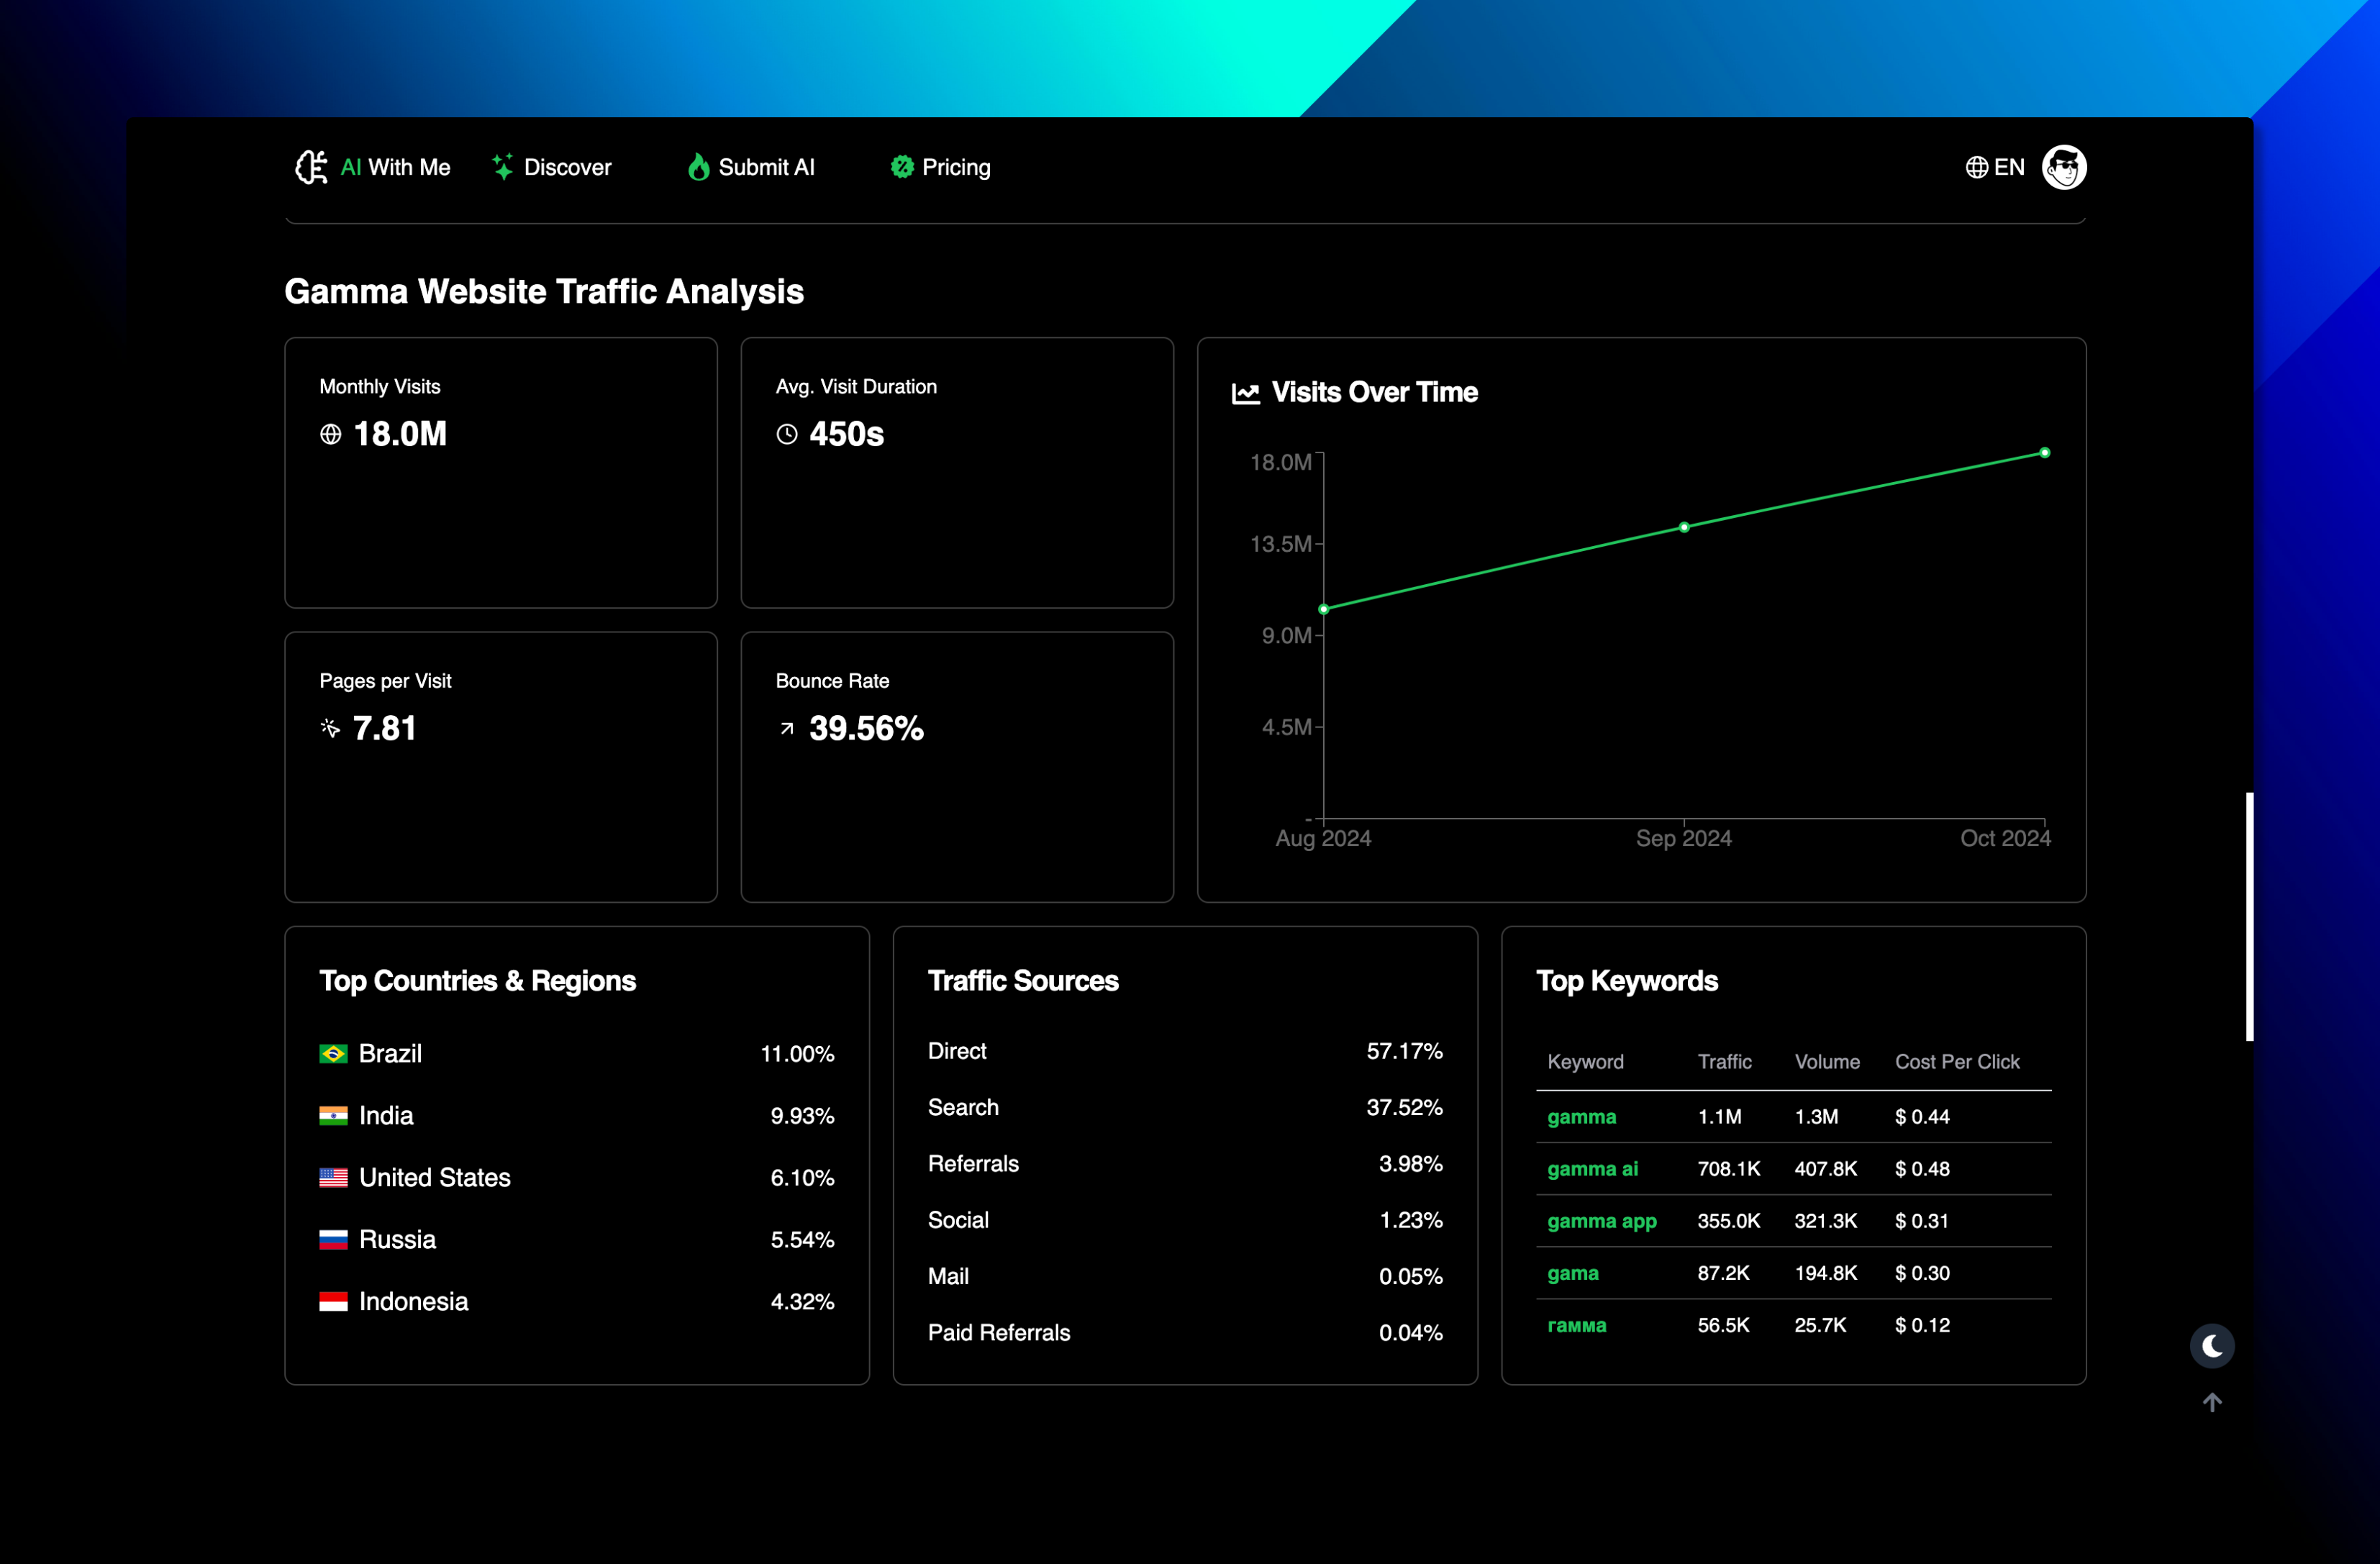Click the Indonesia flag icon
2380x1564 pixels.
tap(333, 1301)
